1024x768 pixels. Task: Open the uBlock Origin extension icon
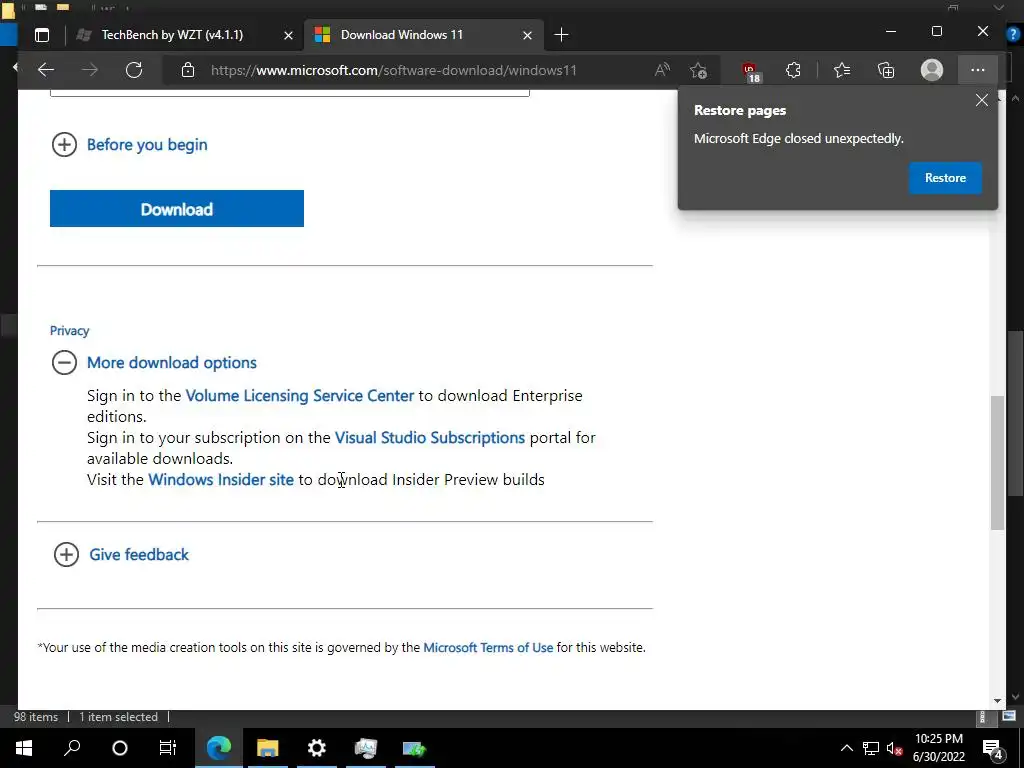(x=750, y=71)
